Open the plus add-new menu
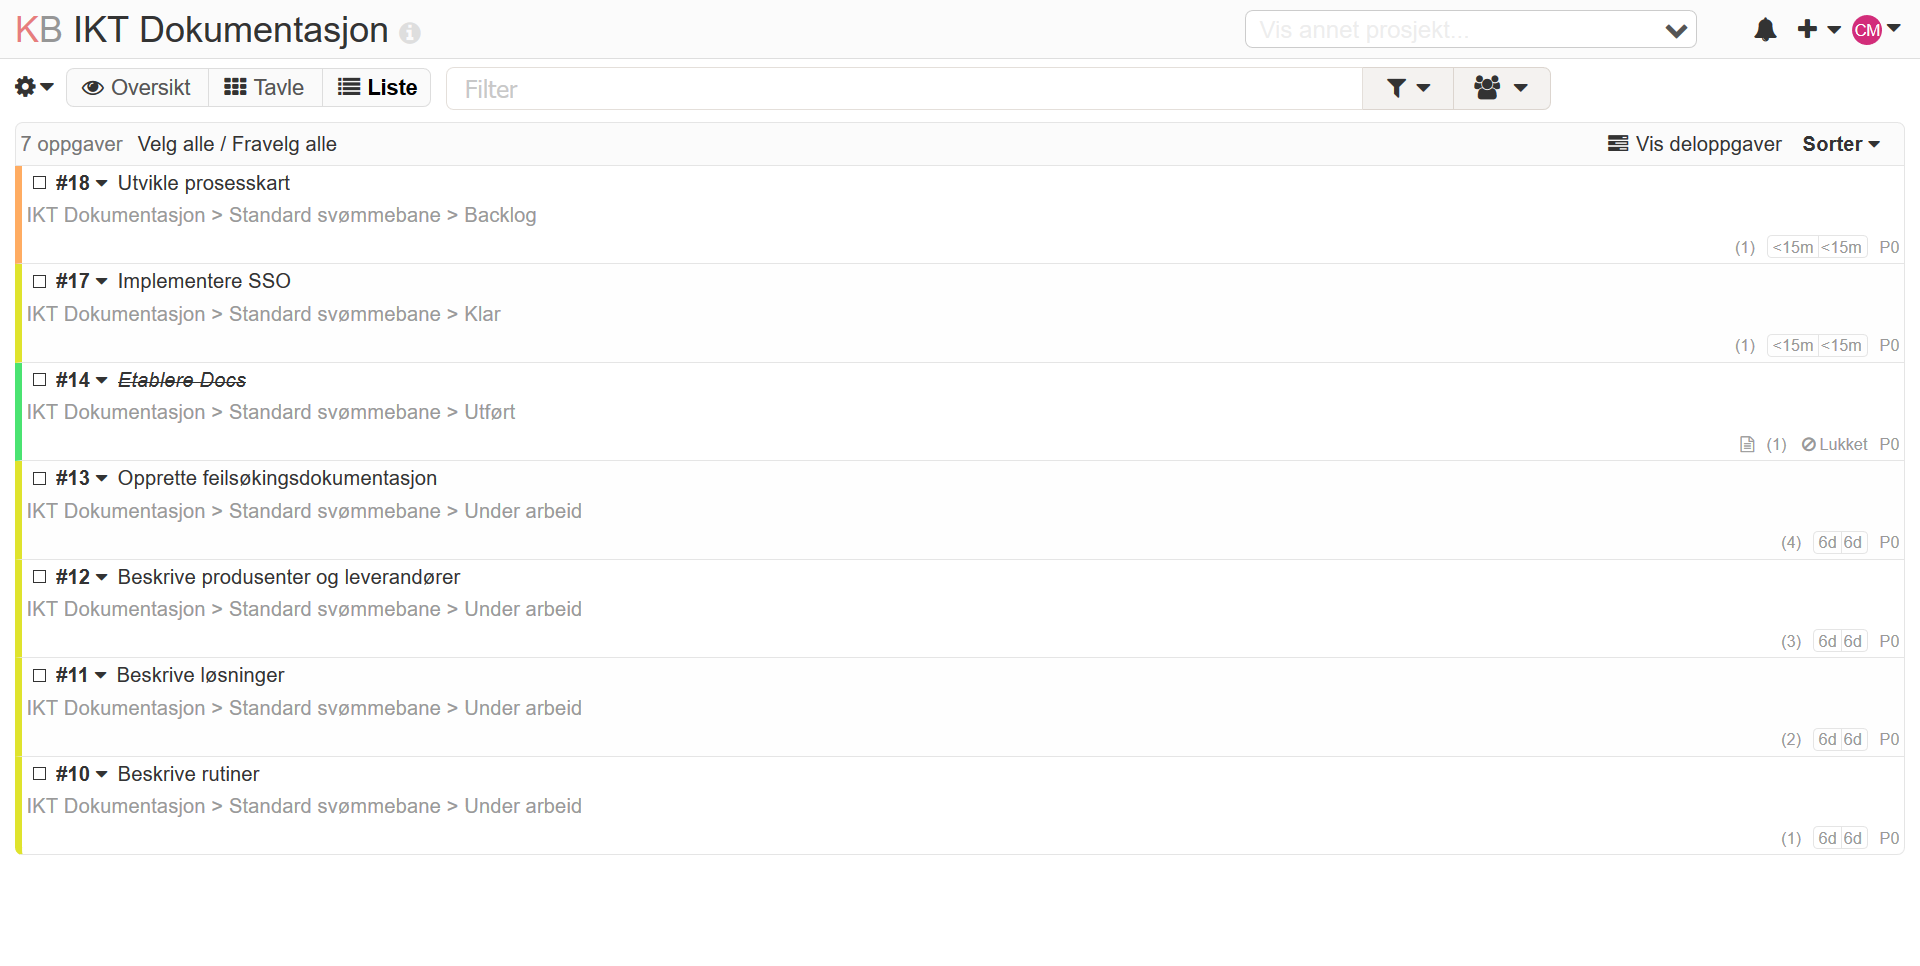1920x966 pixels. click(1817, 30)
